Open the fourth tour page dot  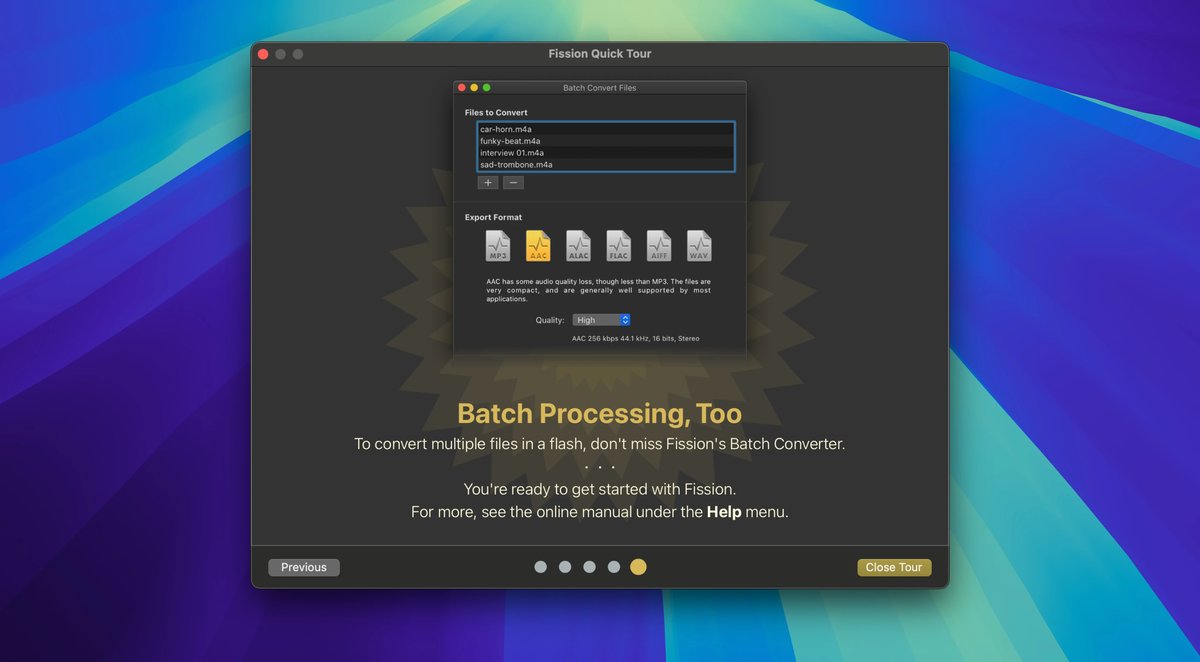(x=613, y=567)
